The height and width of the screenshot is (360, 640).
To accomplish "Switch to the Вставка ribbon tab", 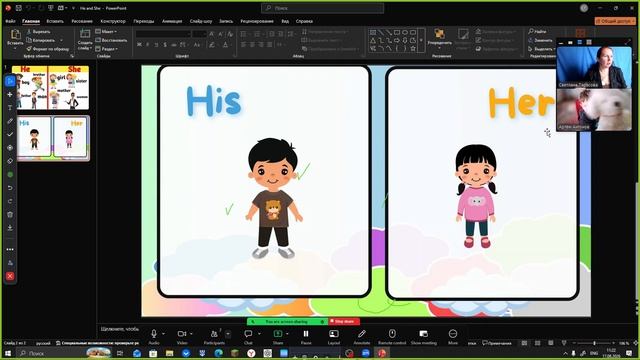I will point(55,21).
